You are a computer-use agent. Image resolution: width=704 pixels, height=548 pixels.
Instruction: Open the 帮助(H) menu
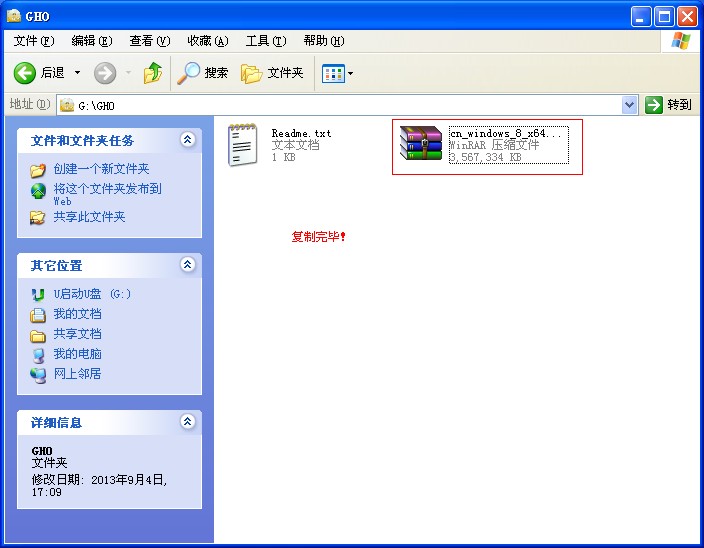click(x=324, y=41)
